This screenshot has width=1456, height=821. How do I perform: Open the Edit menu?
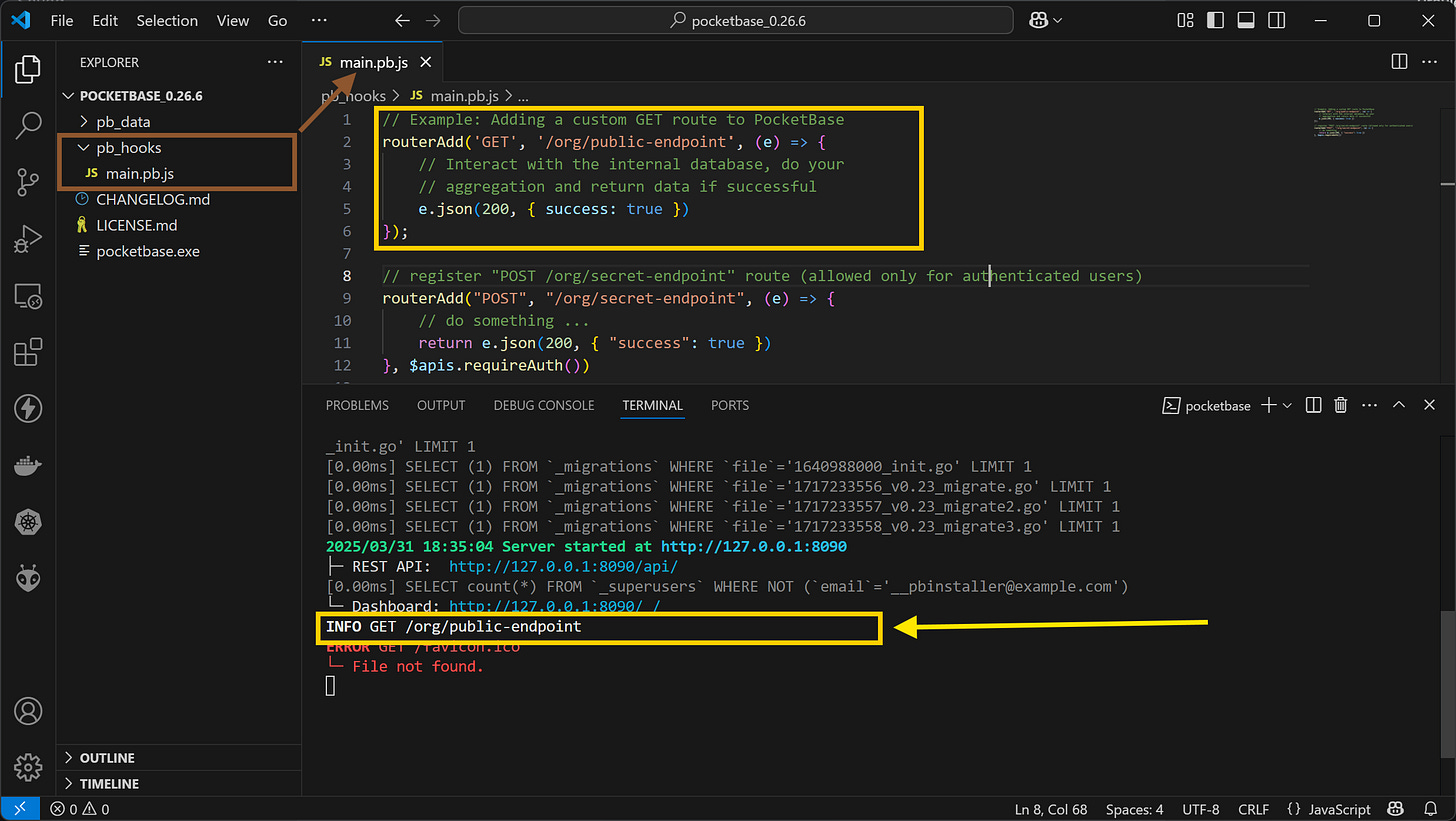104,20
